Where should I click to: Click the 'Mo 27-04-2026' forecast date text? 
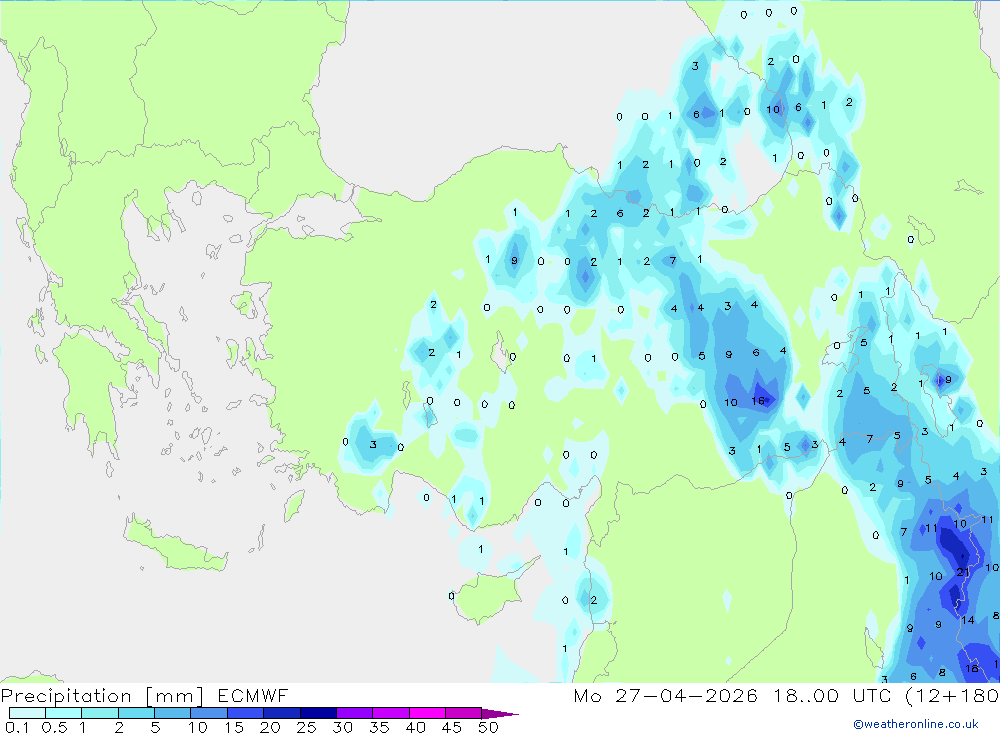coord(665,695)
